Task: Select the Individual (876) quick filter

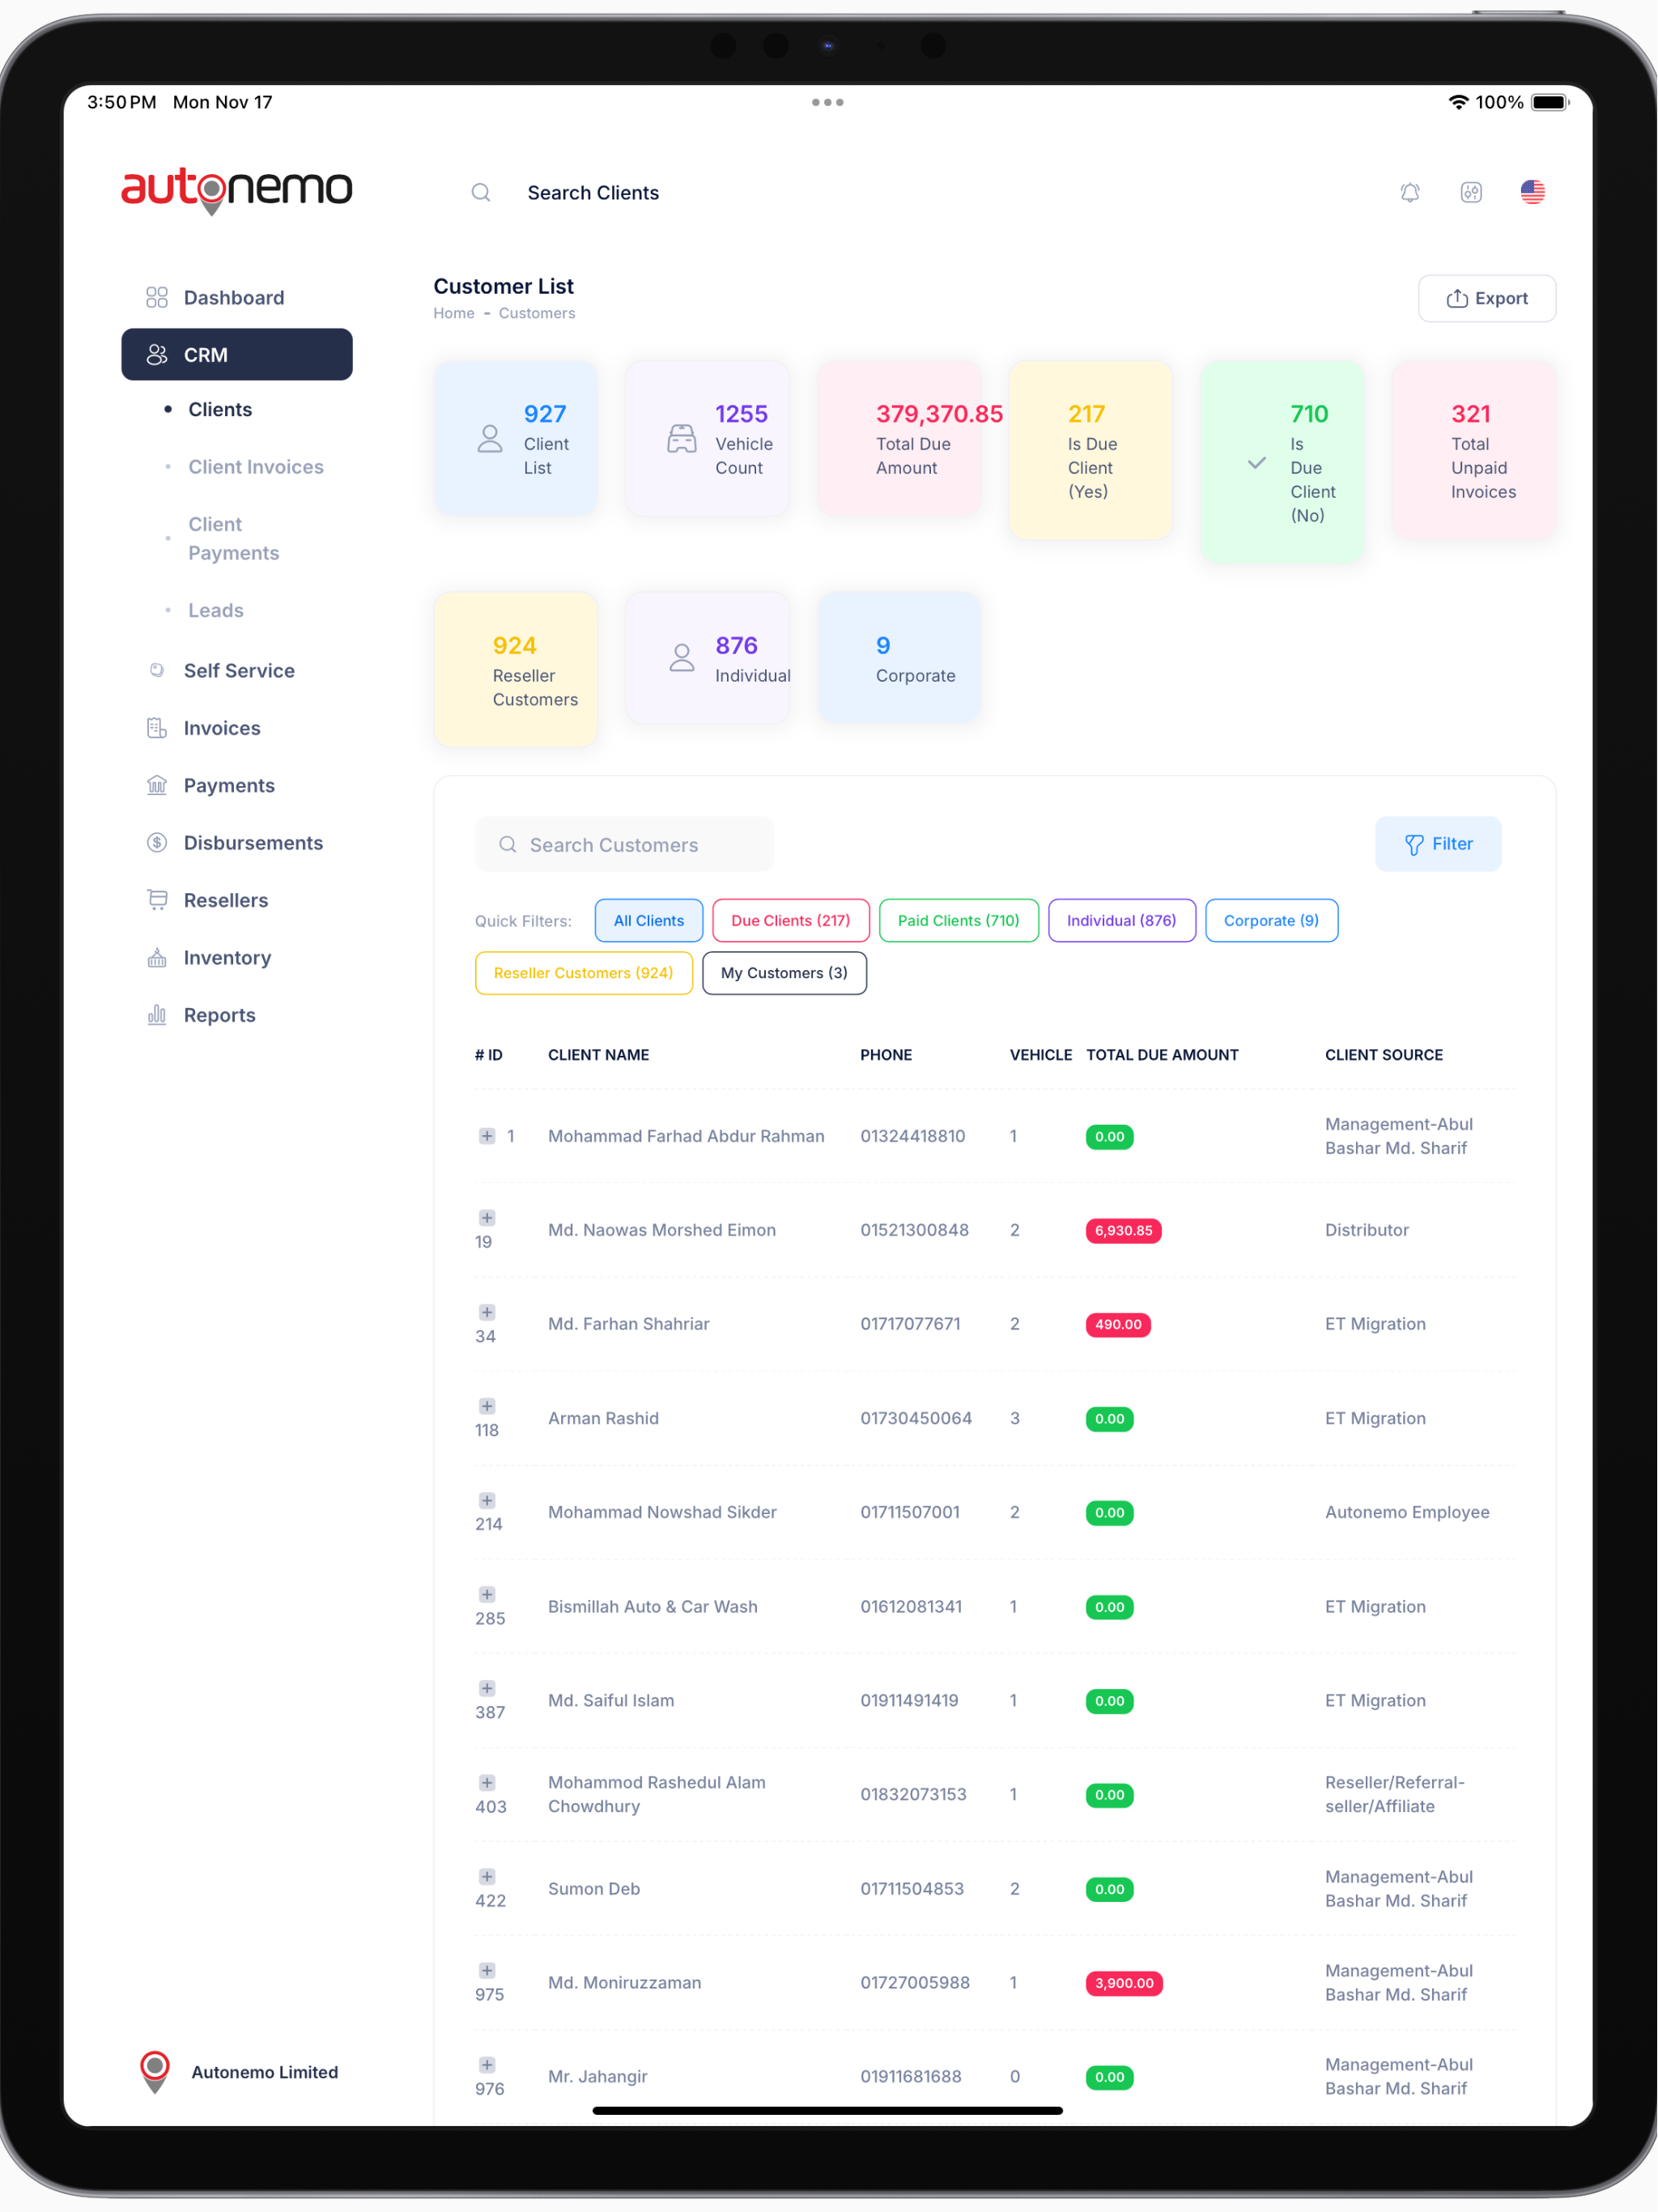Action: (x=1121, y=920)
